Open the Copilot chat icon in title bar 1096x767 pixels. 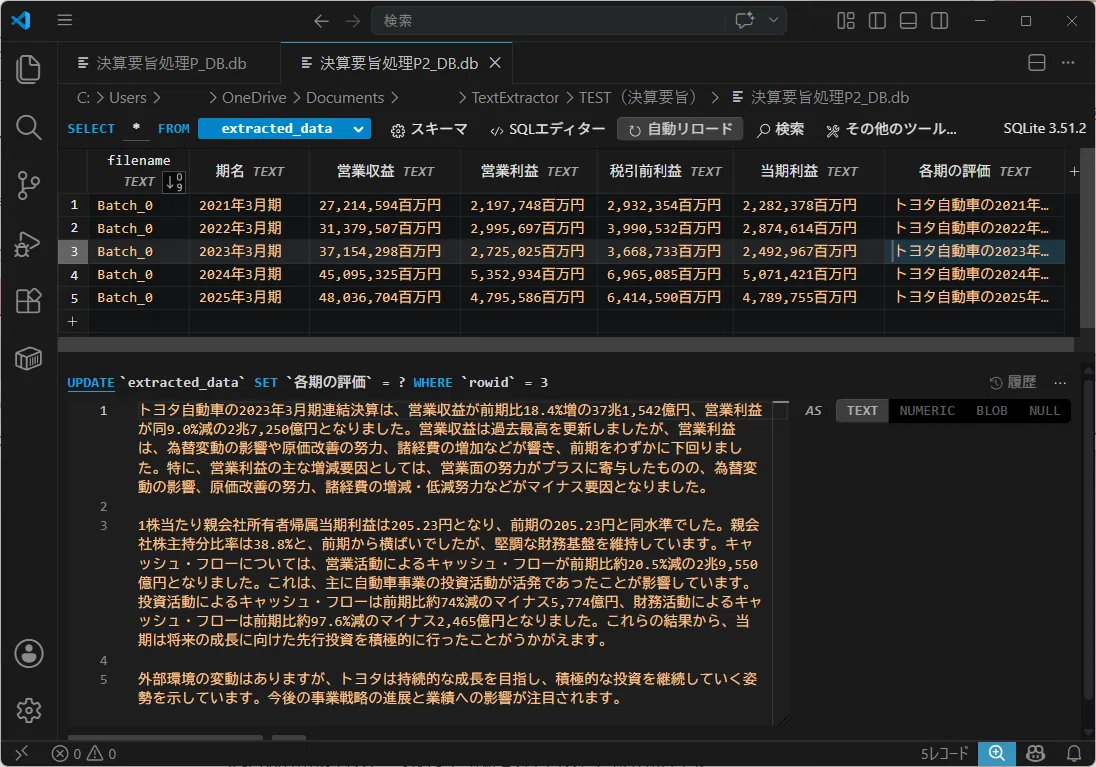(745, 20)
